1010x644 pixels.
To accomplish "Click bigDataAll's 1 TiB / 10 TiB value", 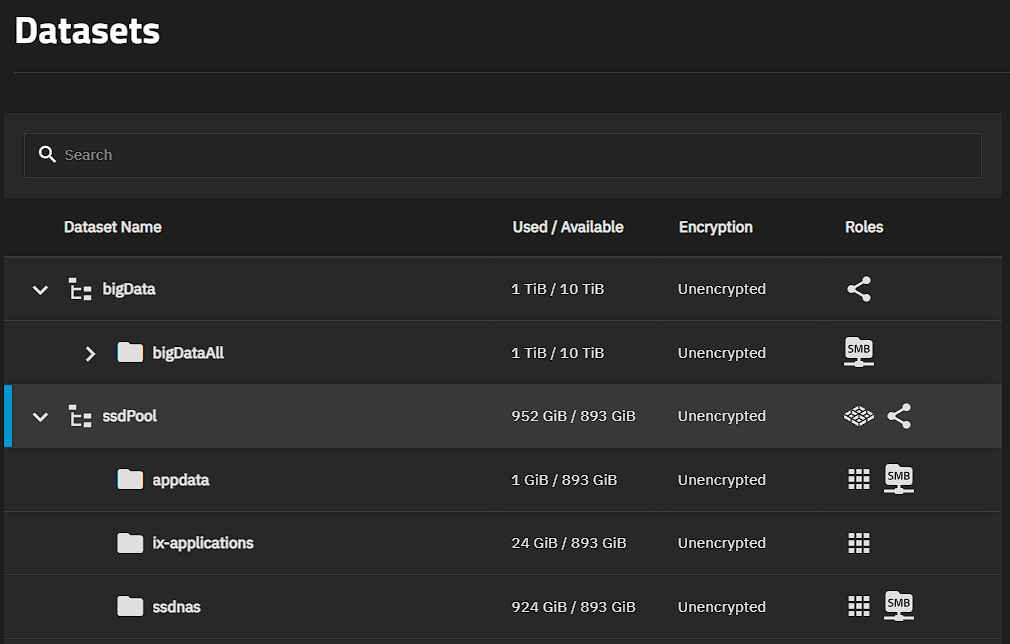I will tap(558, 353).
